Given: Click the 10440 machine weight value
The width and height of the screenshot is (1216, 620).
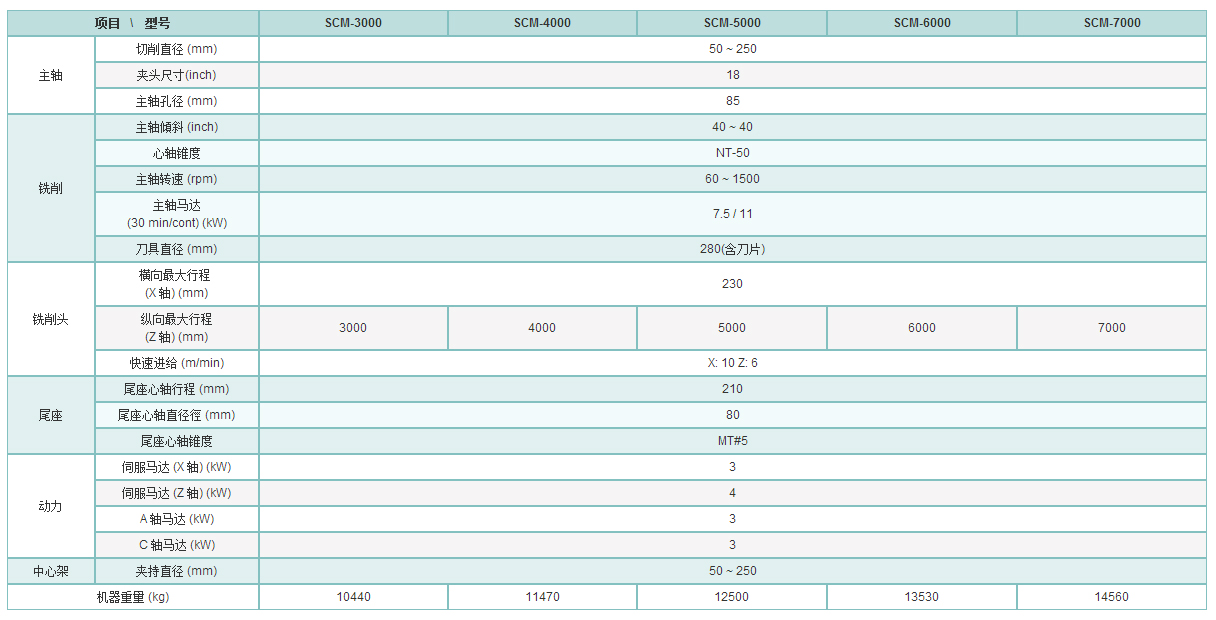Looking at the screenshot, I should [353, 597].
